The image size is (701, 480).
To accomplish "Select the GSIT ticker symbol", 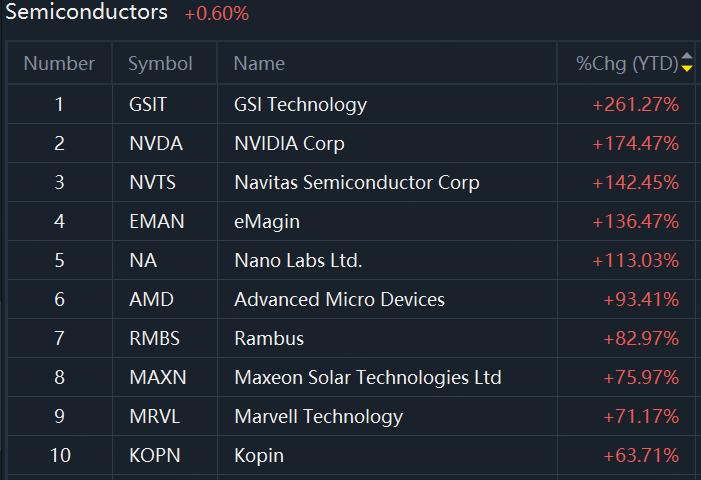I will pos(149,104).
